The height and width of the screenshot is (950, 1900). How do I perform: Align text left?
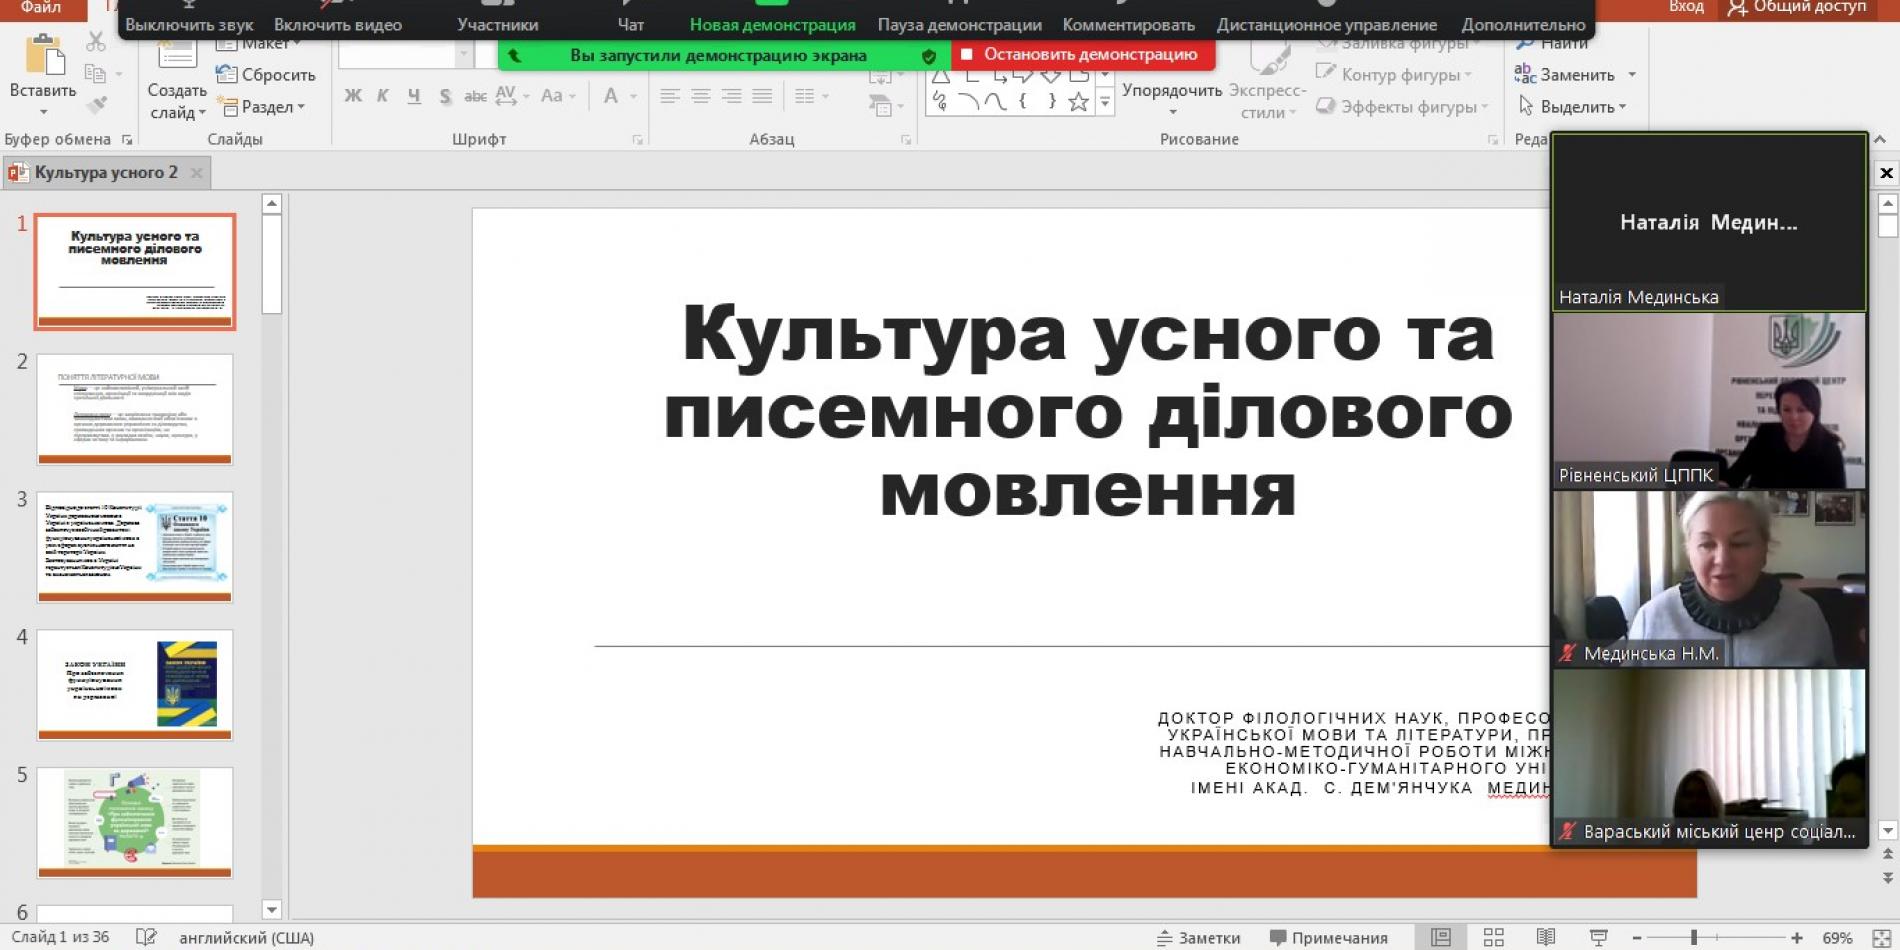coord(670,96)
